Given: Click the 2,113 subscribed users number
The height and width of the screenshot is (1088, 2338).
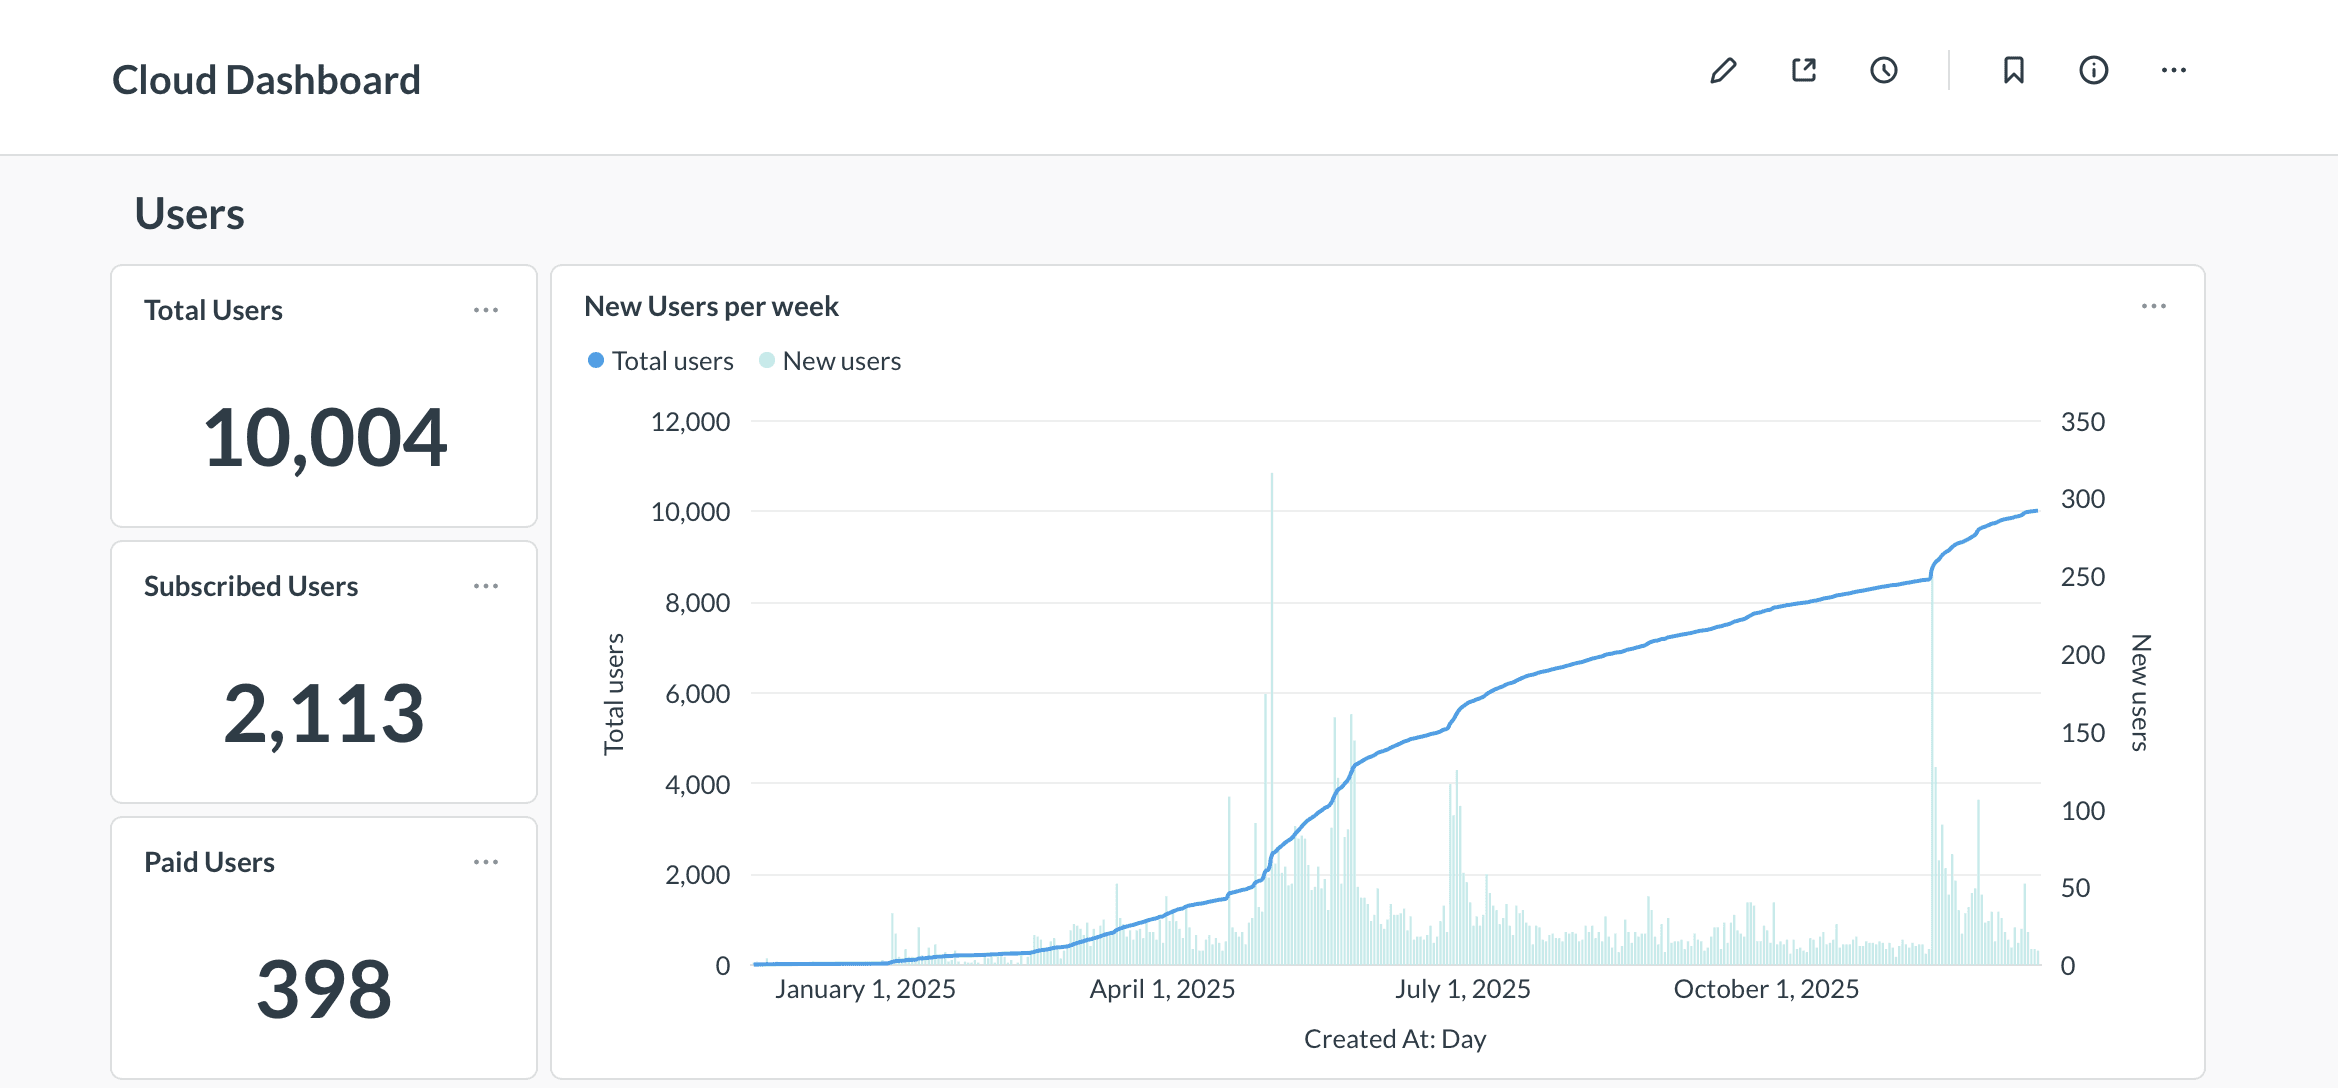Looking at the screenshot, I should tap(324, 714).
